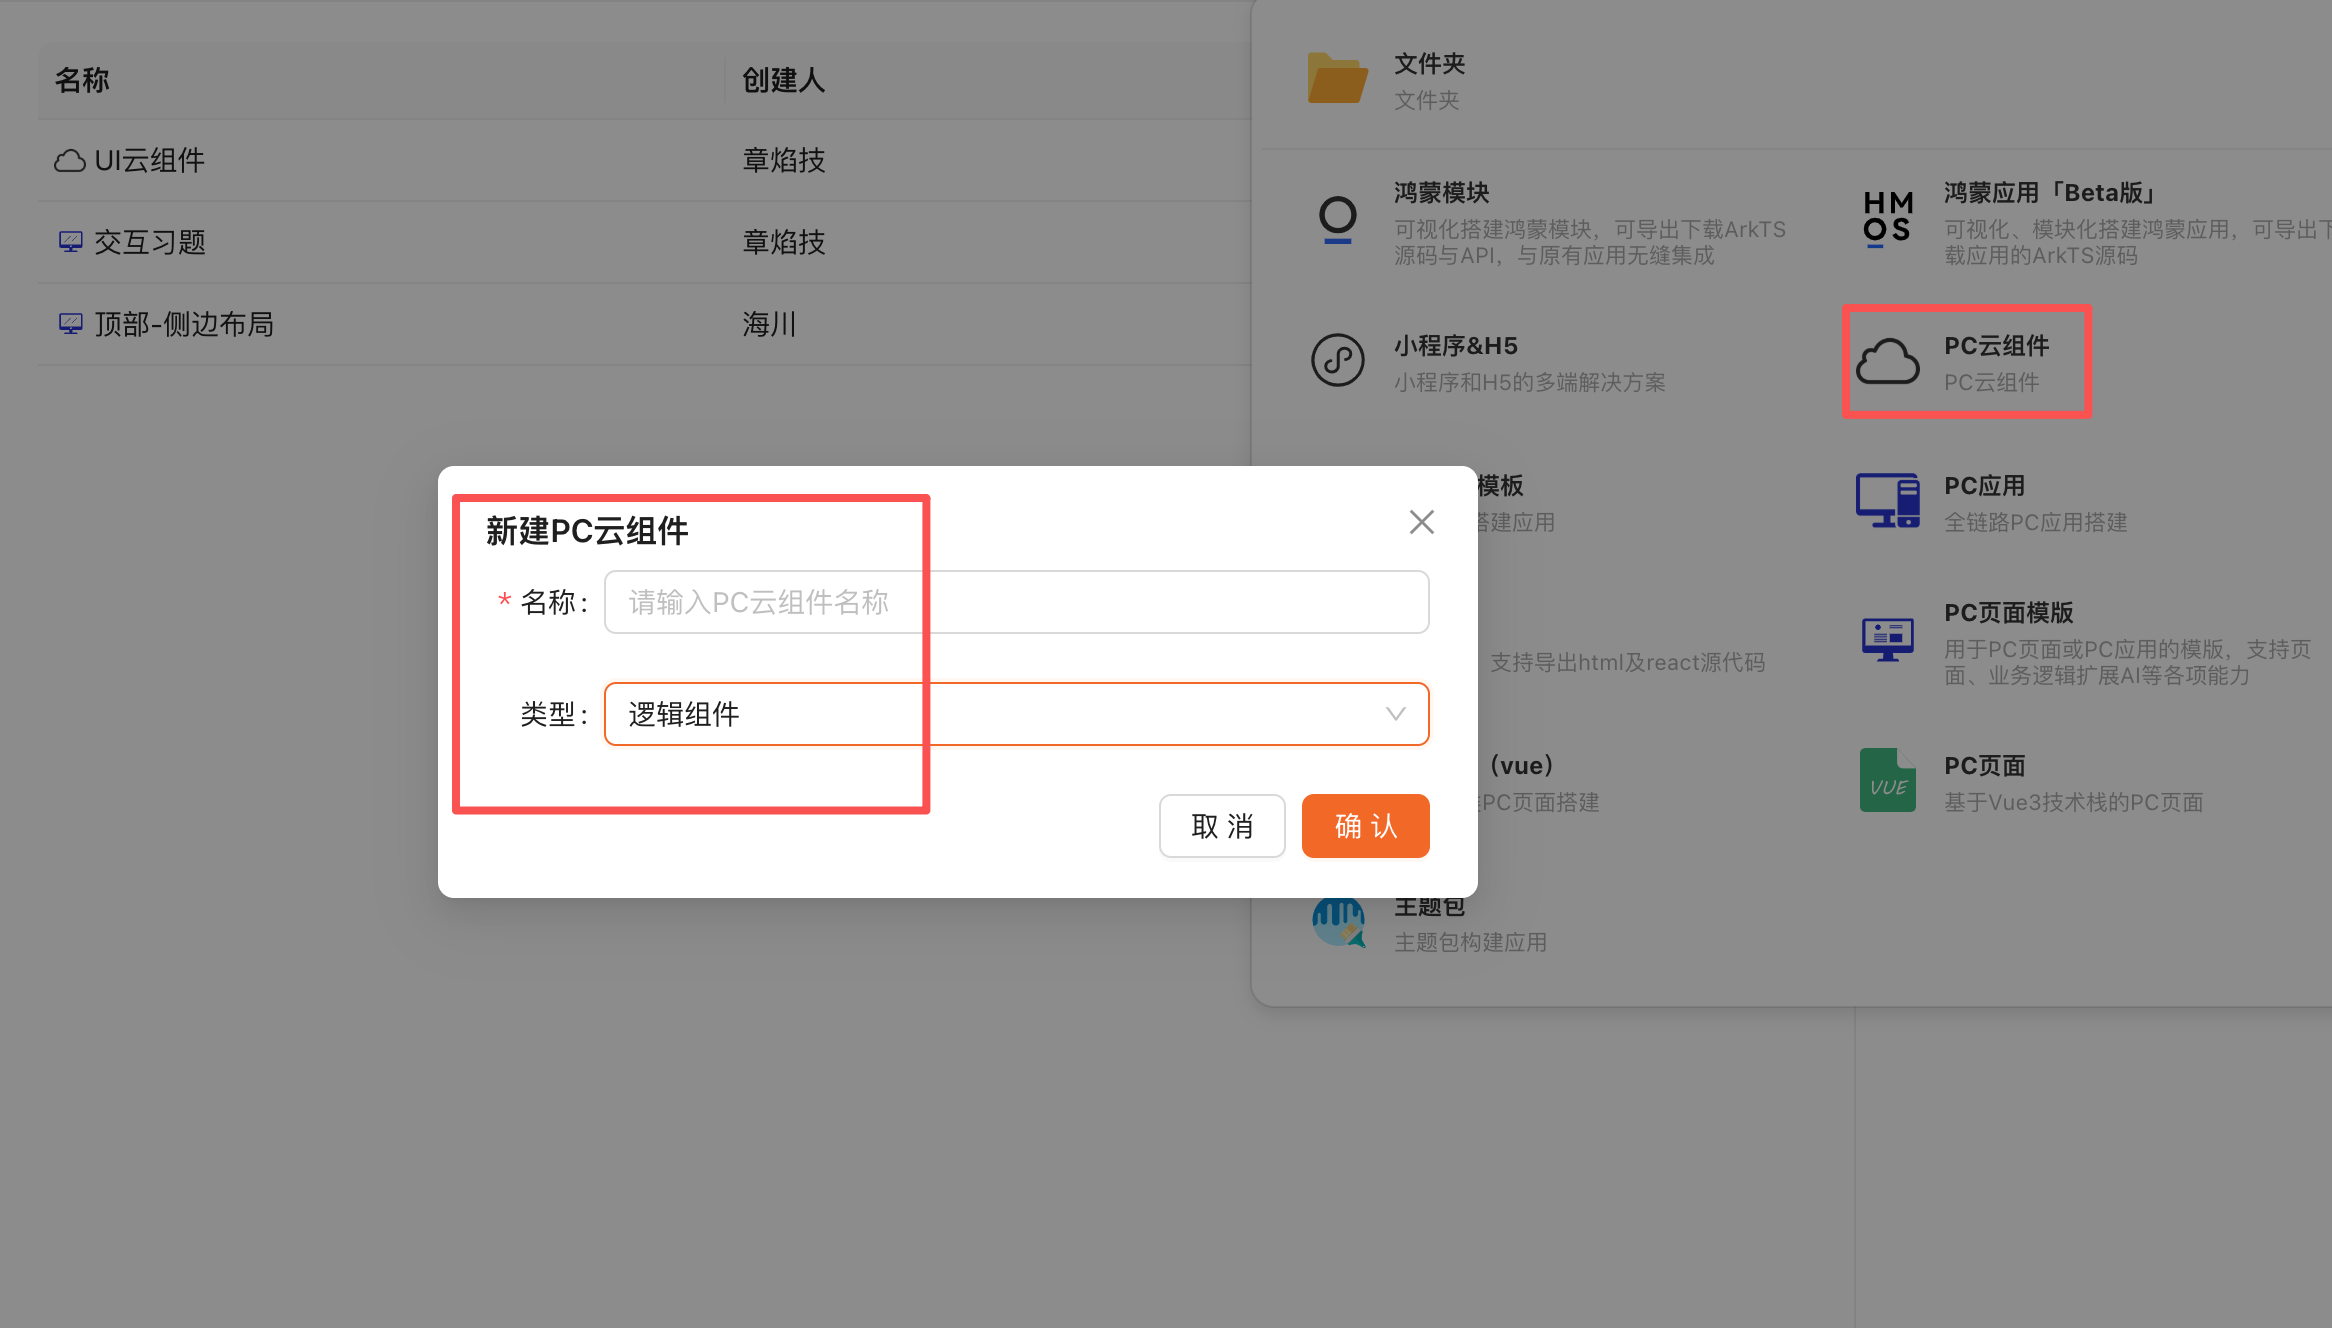Click the green VUE PC页面 icon
Screen dimensions: 2332x1328
tap(1887, 780)
